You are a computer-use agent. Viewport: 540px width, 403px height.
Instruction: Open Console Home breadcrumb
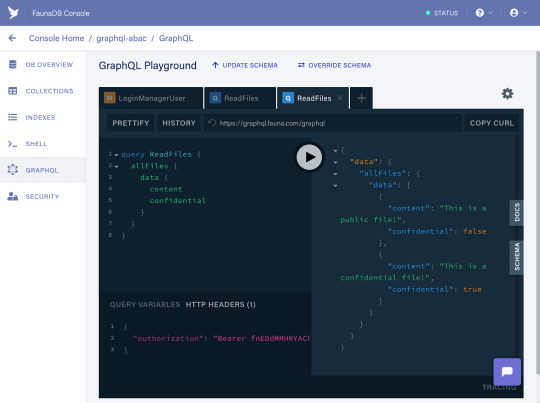coord(56,38)
